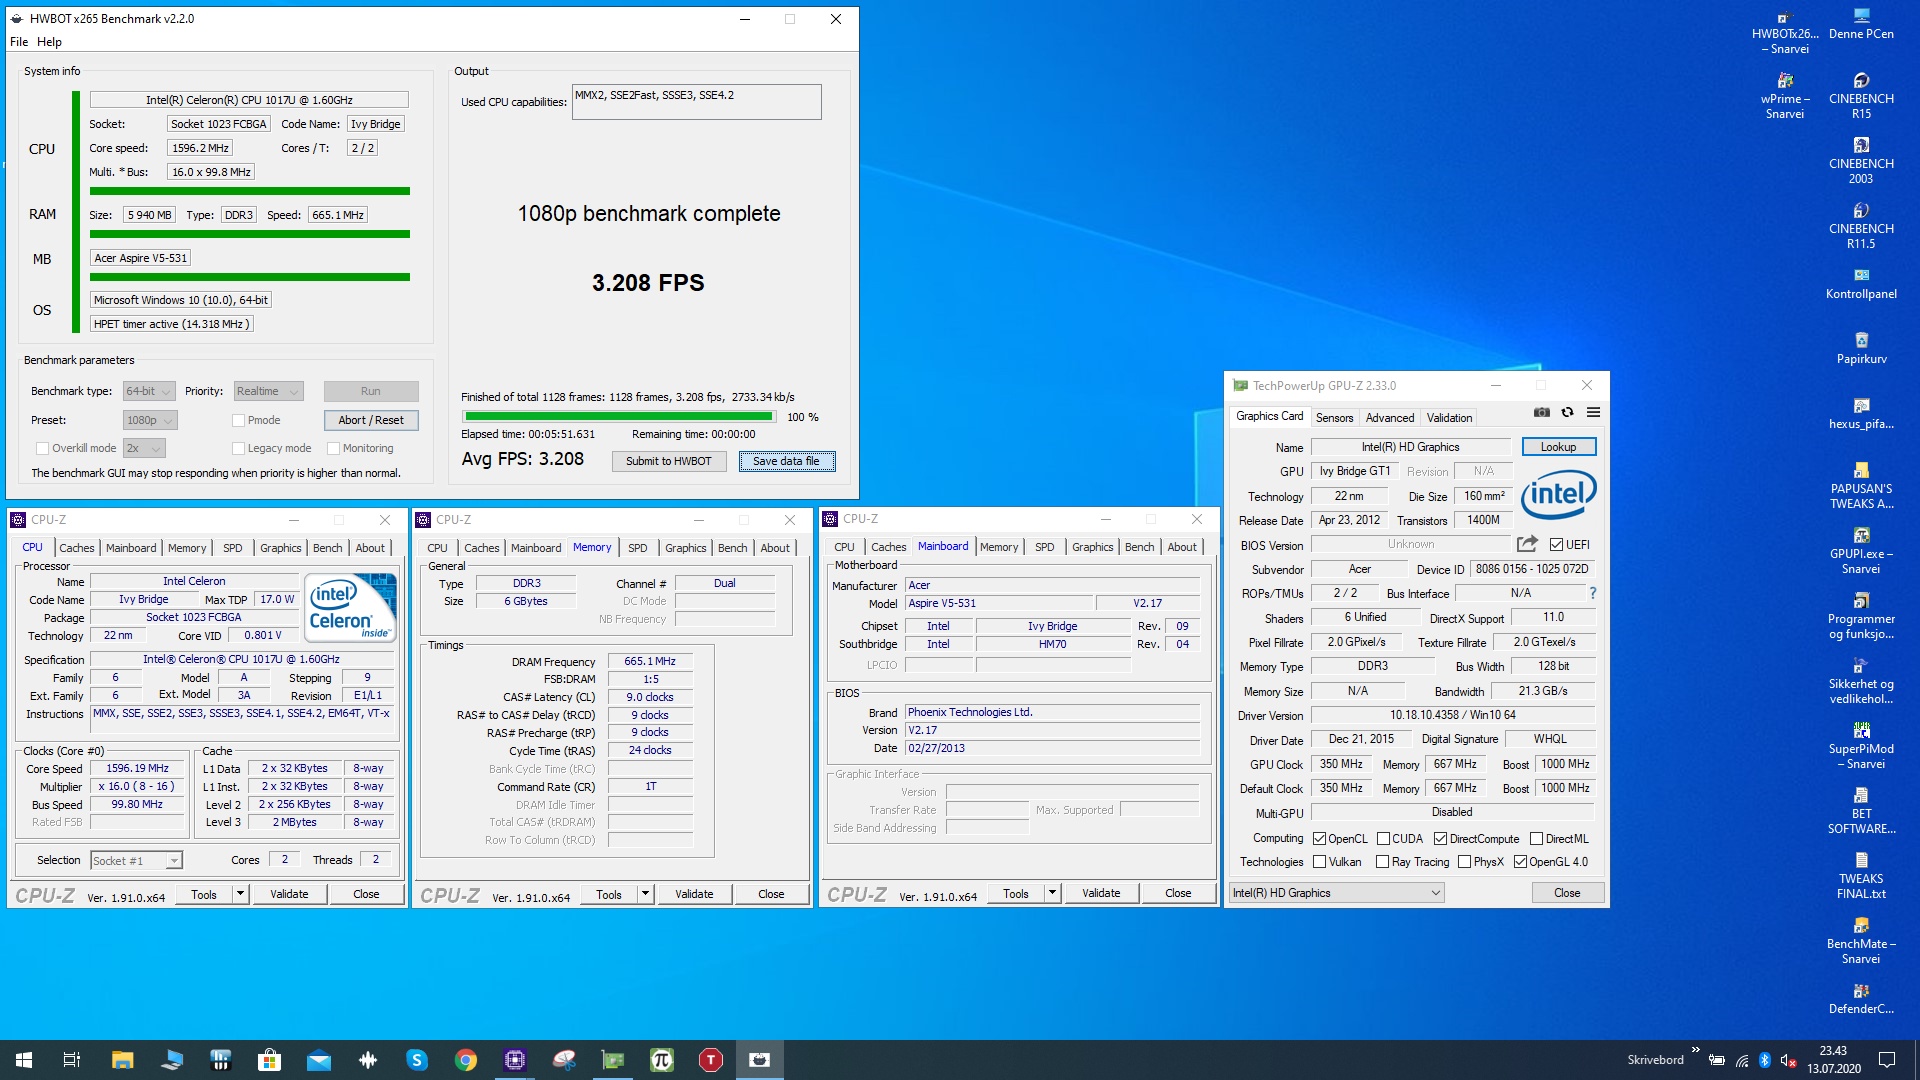Toggle the Vulkan checkbox in GPU-Z
Viewport: 1920px width, 1080px height.
click(1319, 862)
